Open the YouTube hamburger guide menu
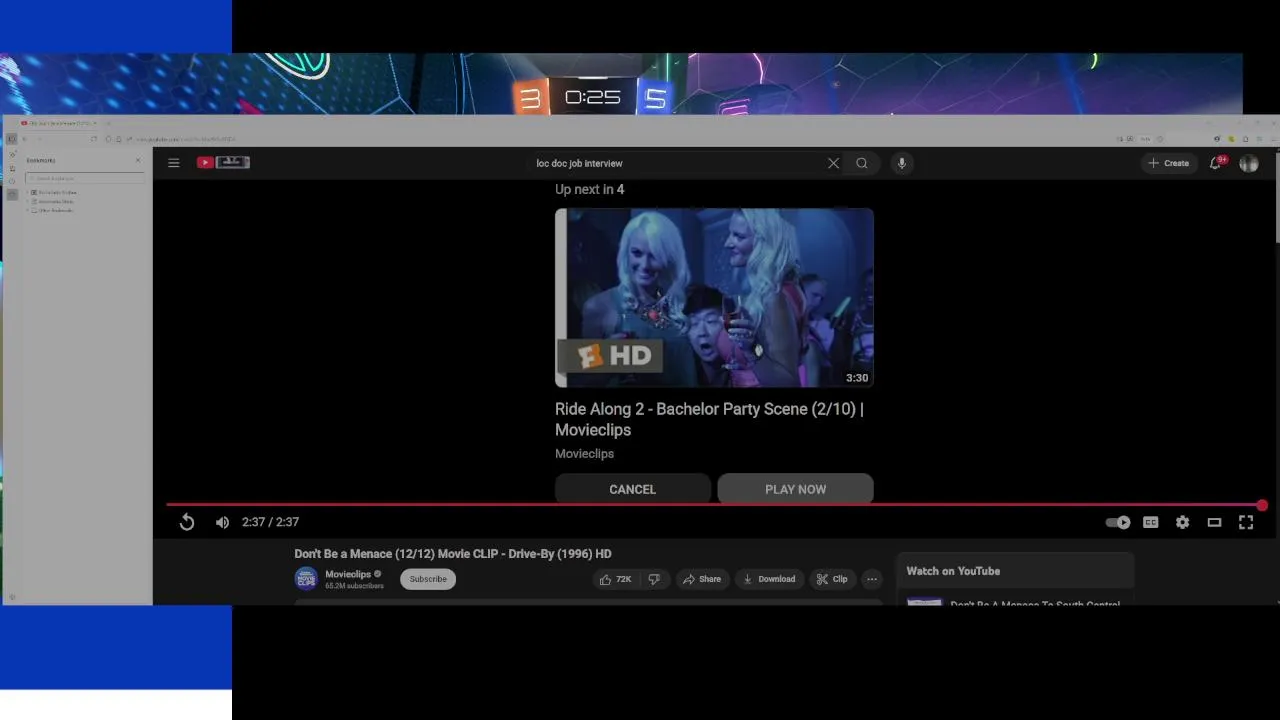Screen dimensions: 1280x720 [x=174, y=163]
